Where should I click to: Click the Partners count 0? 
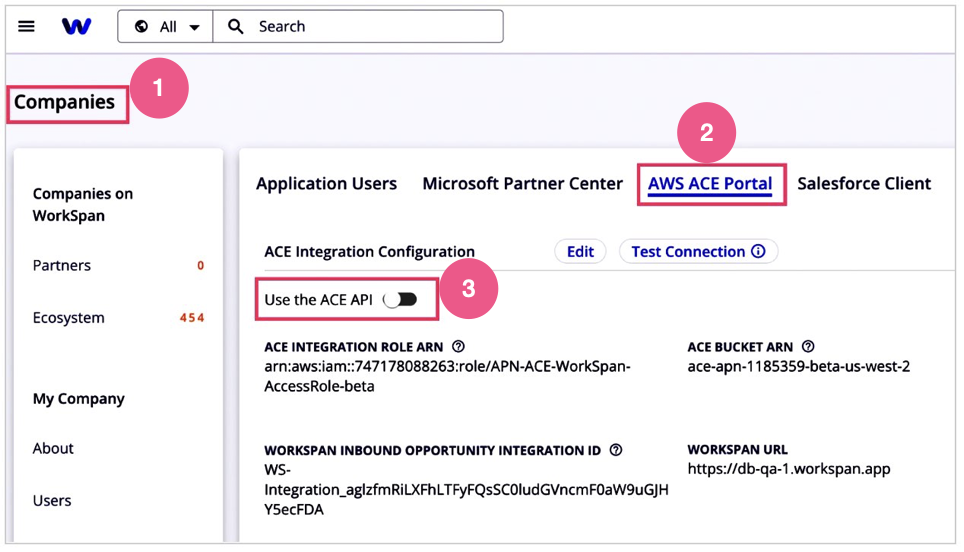(200, 266)
